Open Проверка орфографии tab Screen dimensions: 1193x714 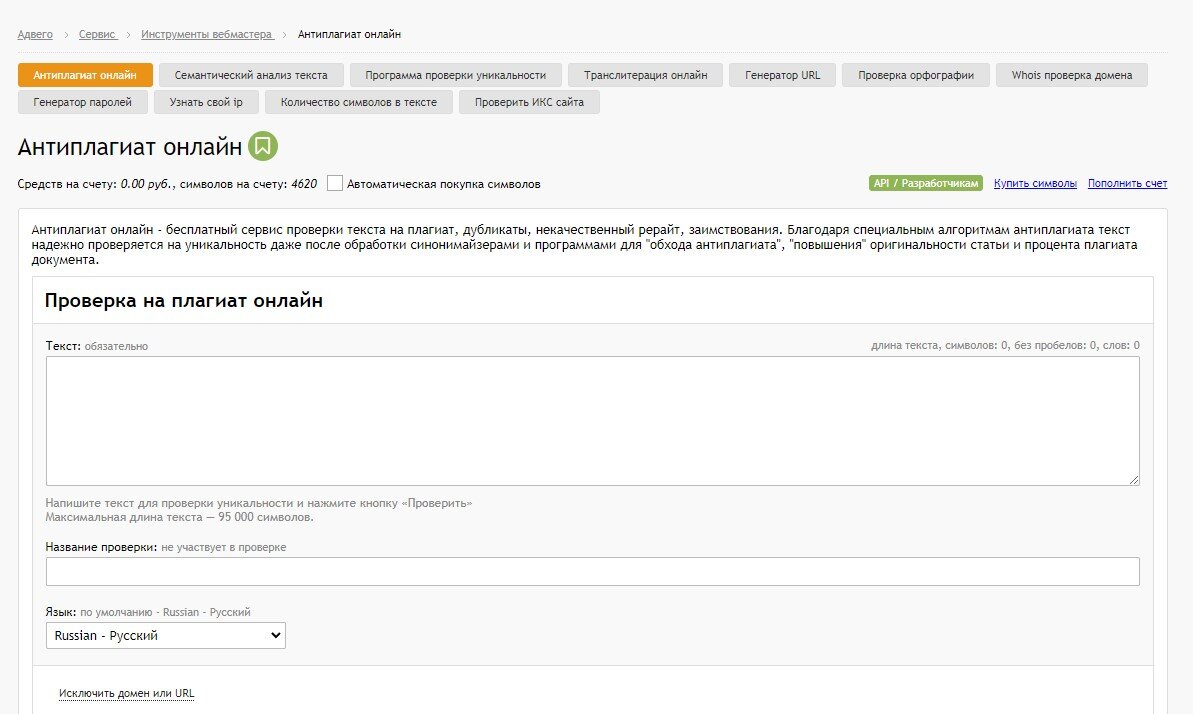click(x=916, y=75)
